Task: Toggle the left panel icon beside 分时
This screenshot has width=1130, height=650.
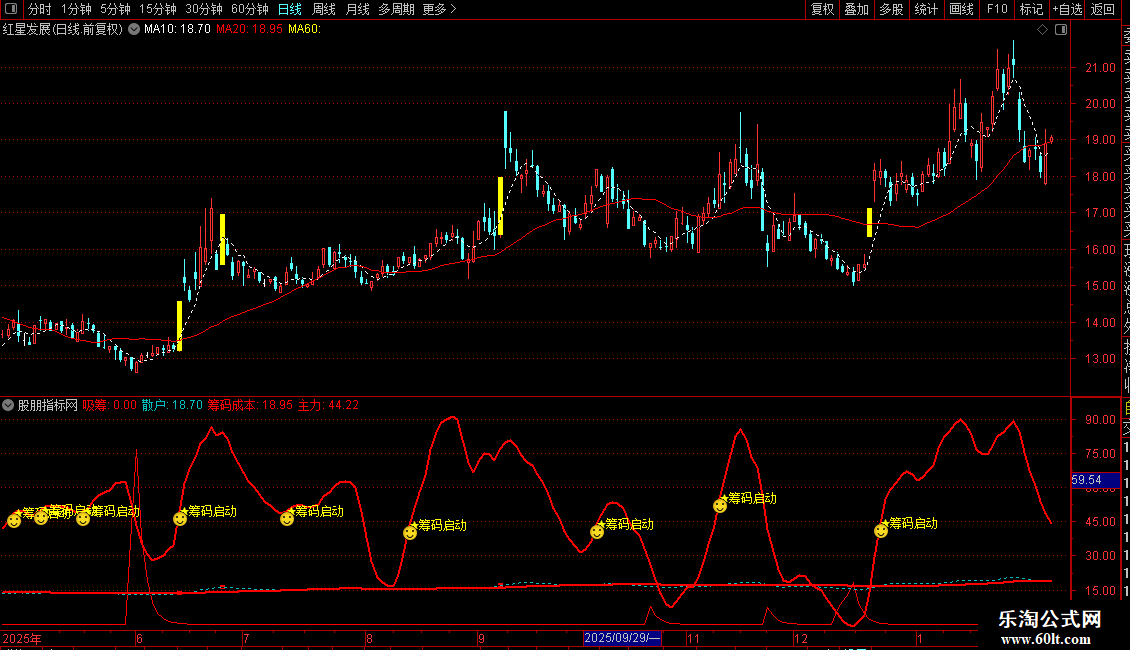Action: (x=11, y=9)
